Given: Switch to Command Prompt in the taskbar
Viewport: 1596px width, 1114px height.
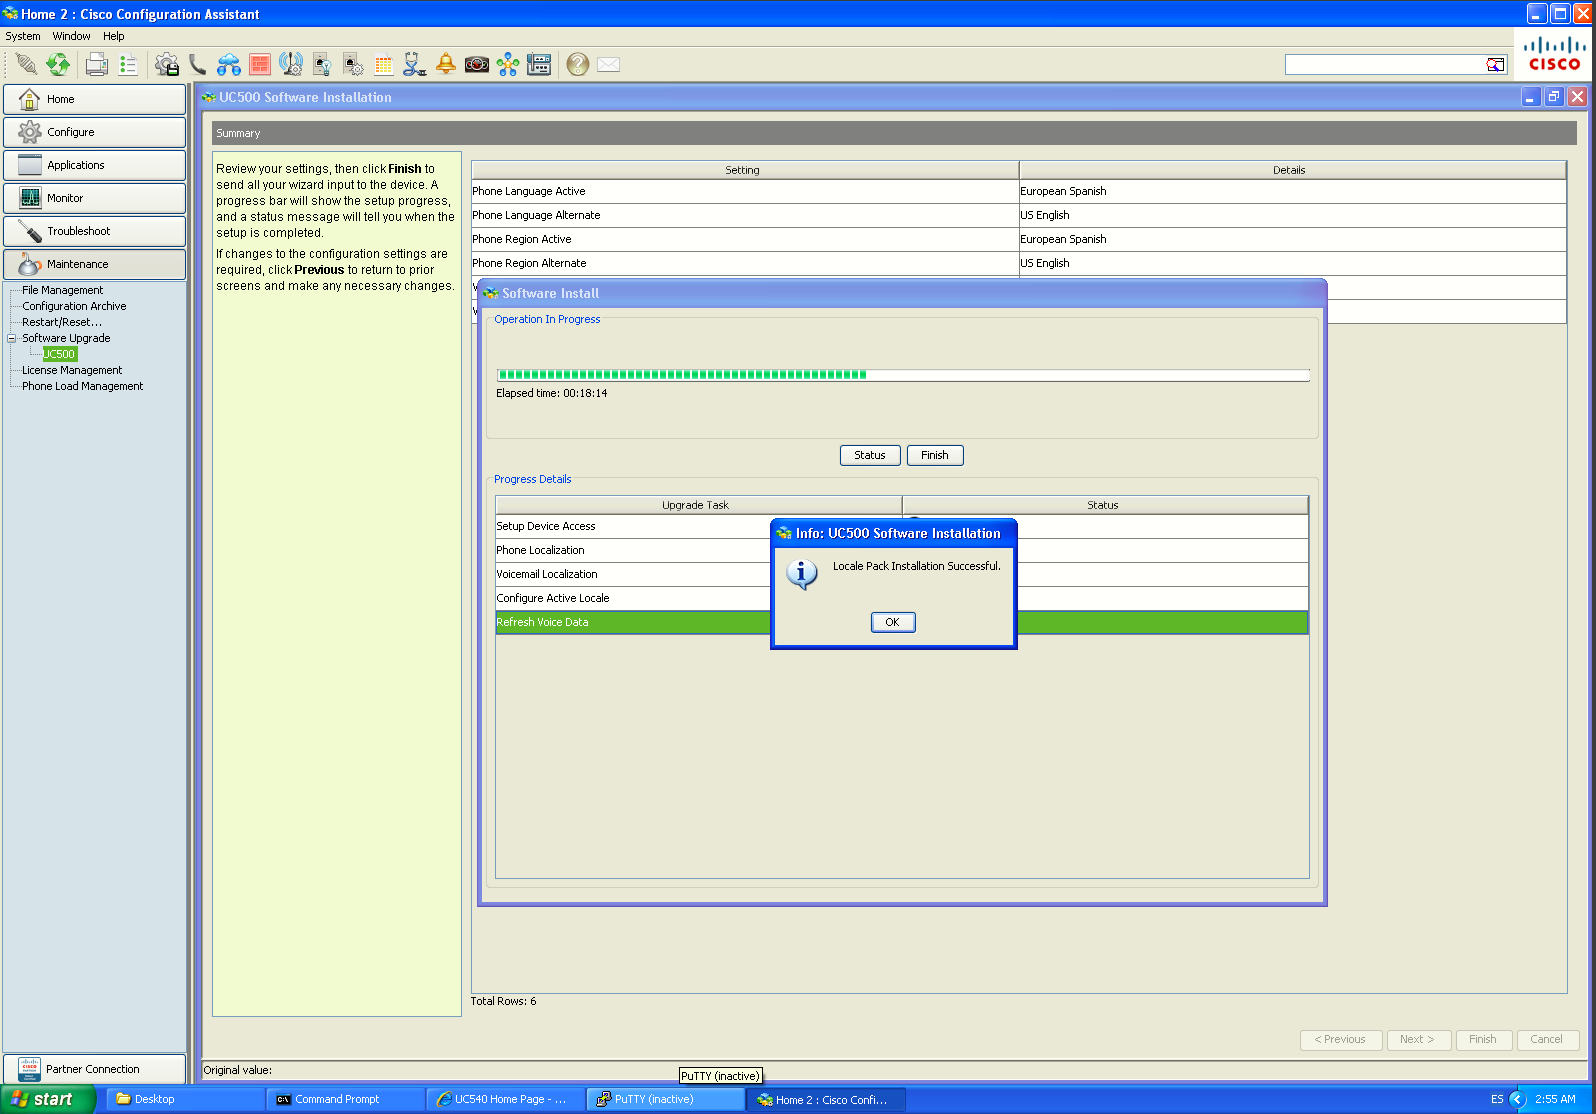Looking at the screenshot, I should pyautogui.click(x=345, y=1099).
